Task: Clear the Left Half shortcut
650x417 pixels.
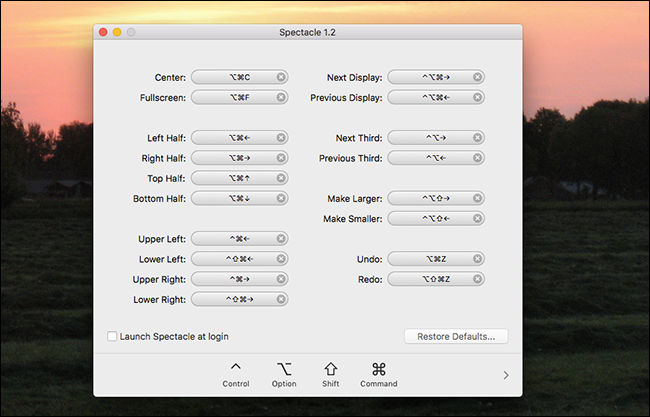Action: [x=281, y=138]
